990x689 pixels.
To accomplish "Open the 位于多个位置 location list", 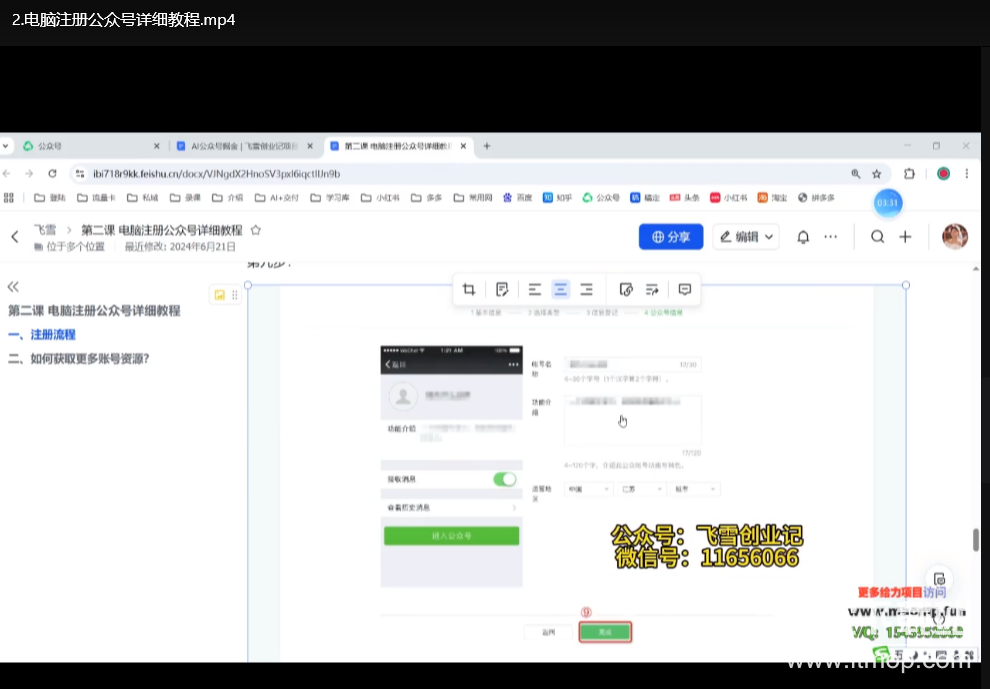I will [x=69, y=247].
